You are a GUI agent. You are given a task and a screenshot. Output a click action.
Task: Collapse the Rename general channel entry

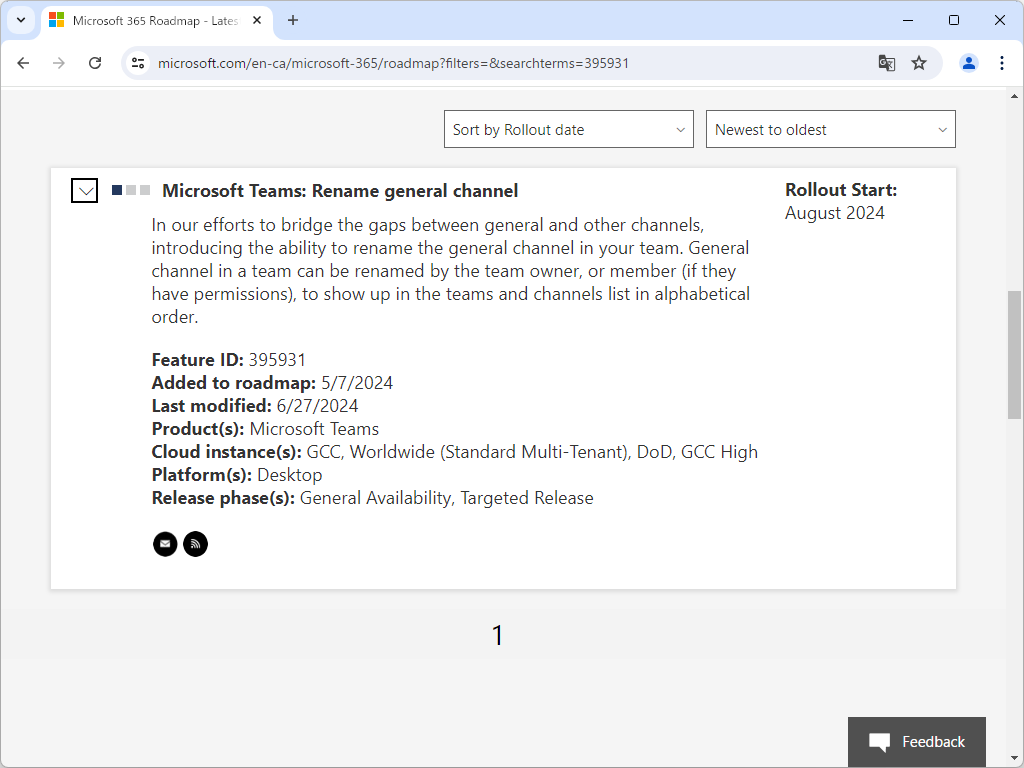pyautogui.click(x=84, y=190)
